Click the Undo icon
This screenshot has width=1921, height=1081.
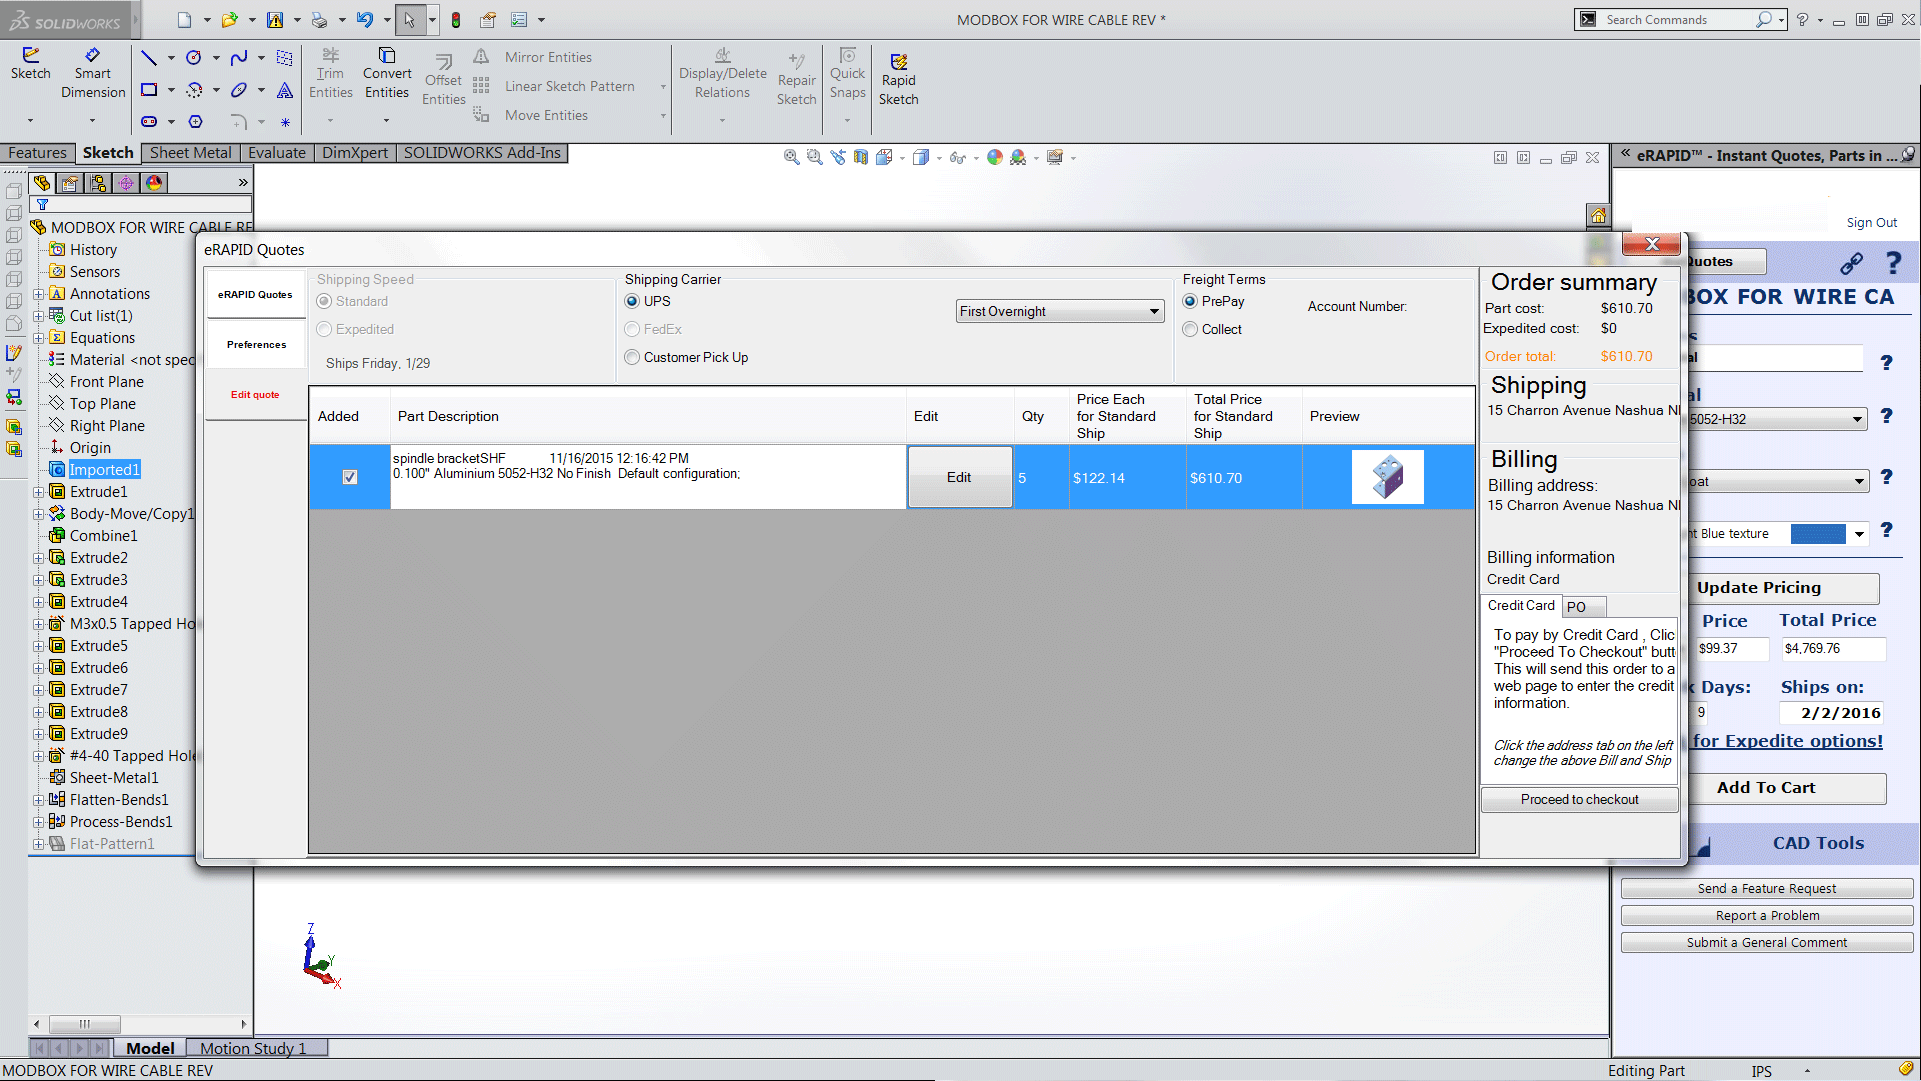pos(365,19)
